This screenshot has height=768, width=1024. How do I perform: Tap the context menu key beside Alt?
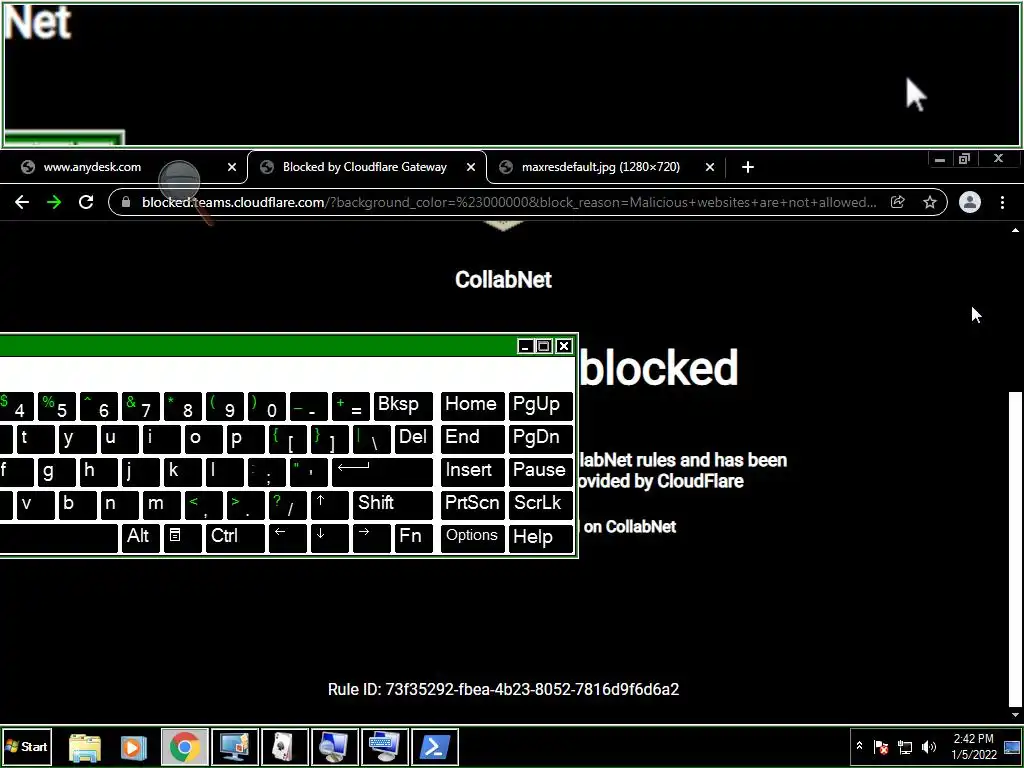coord(182,538)
